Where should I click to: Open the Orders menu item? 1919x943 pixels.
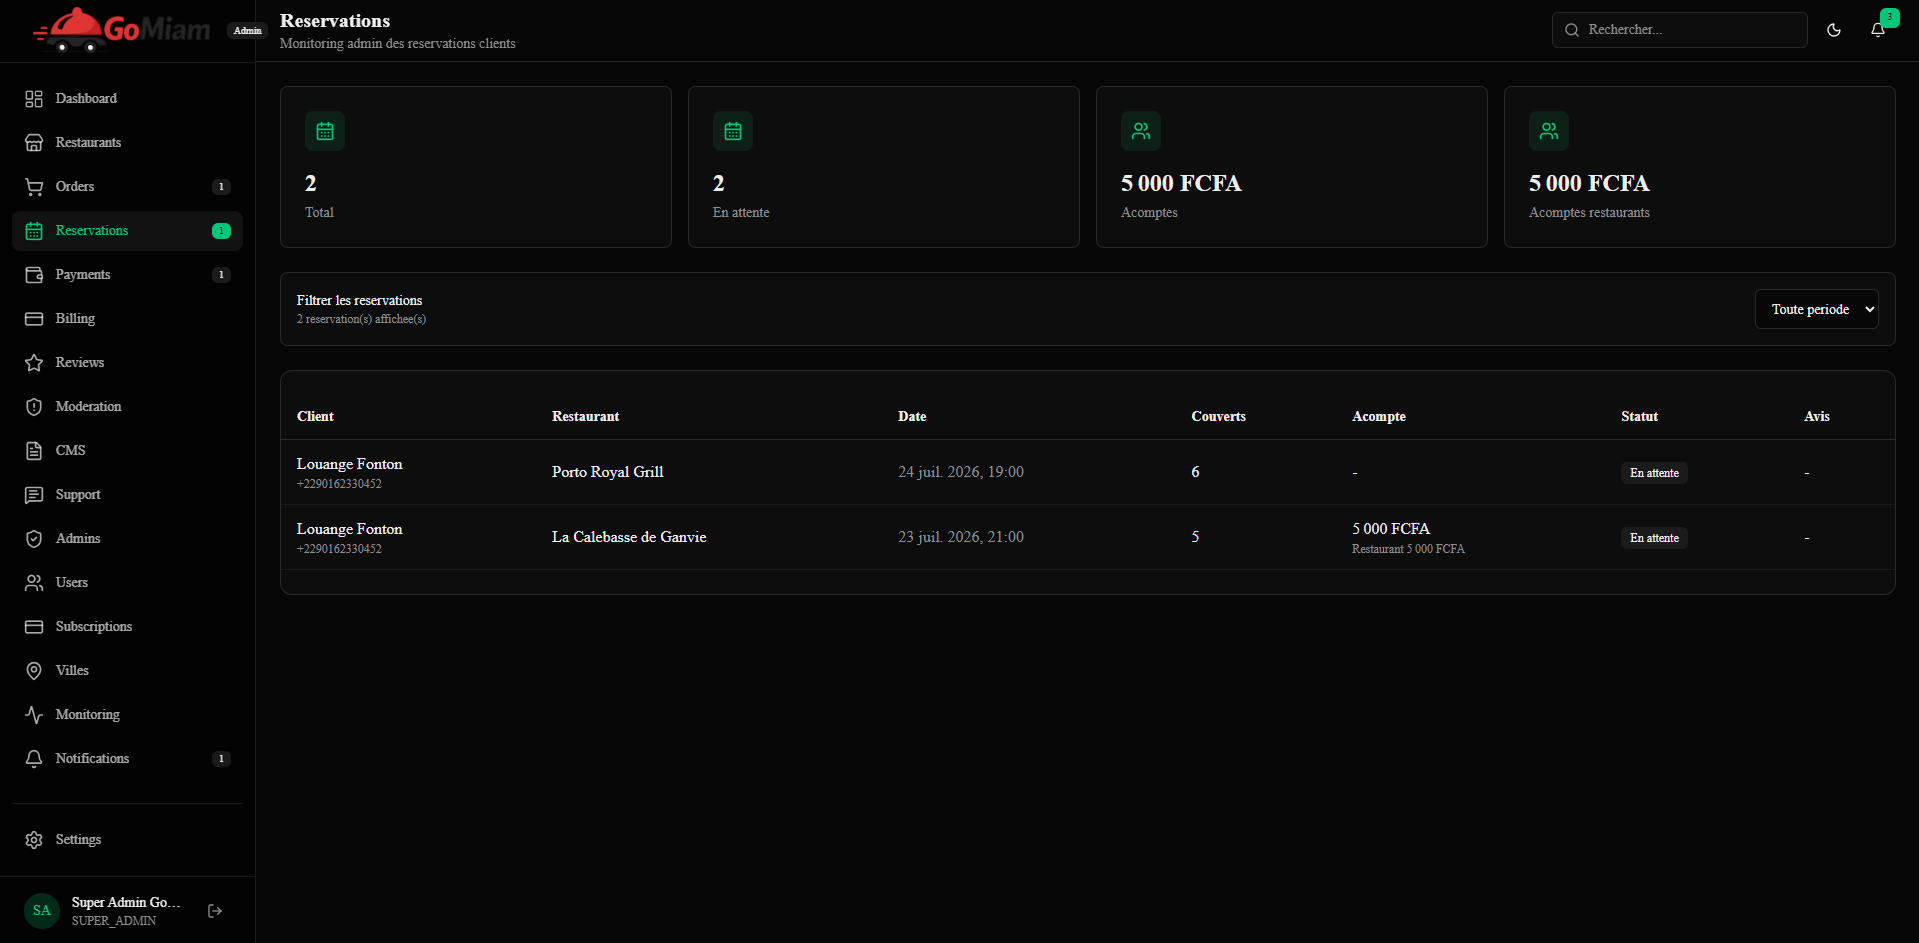coord(127,187)
